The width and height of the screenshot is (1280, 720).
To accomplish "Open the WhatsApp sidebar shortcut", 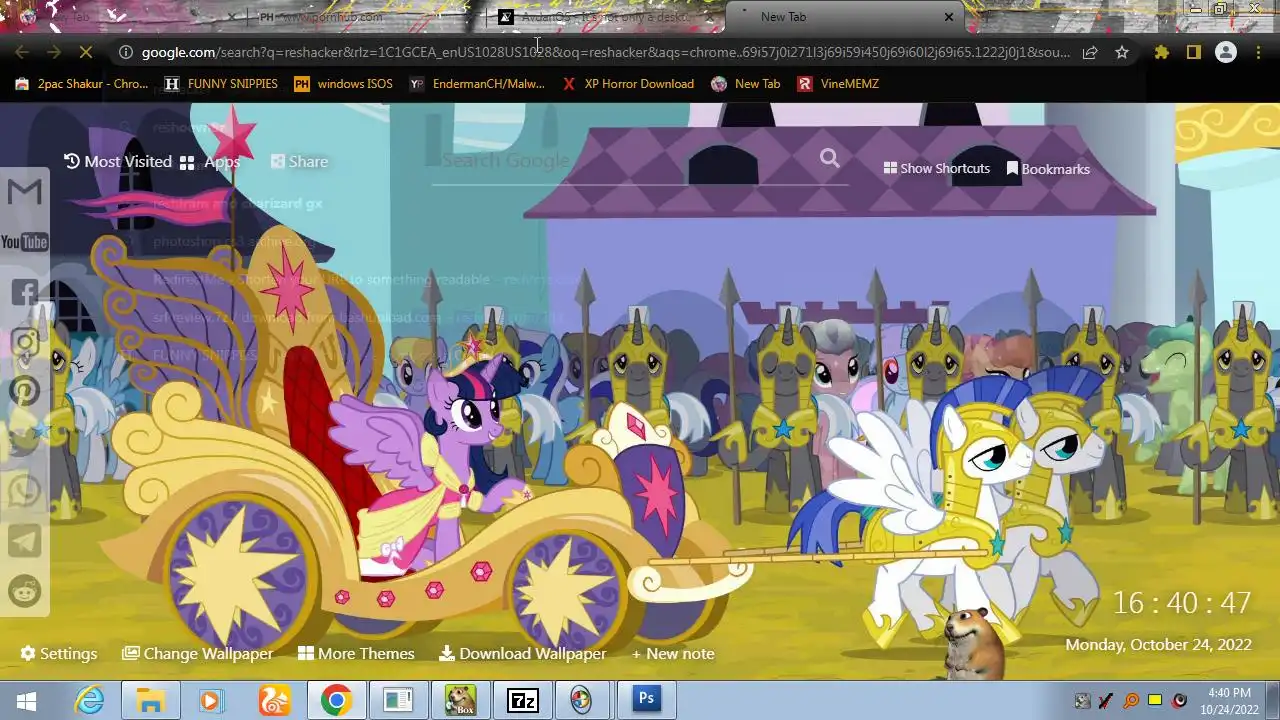I will [25, 491].
